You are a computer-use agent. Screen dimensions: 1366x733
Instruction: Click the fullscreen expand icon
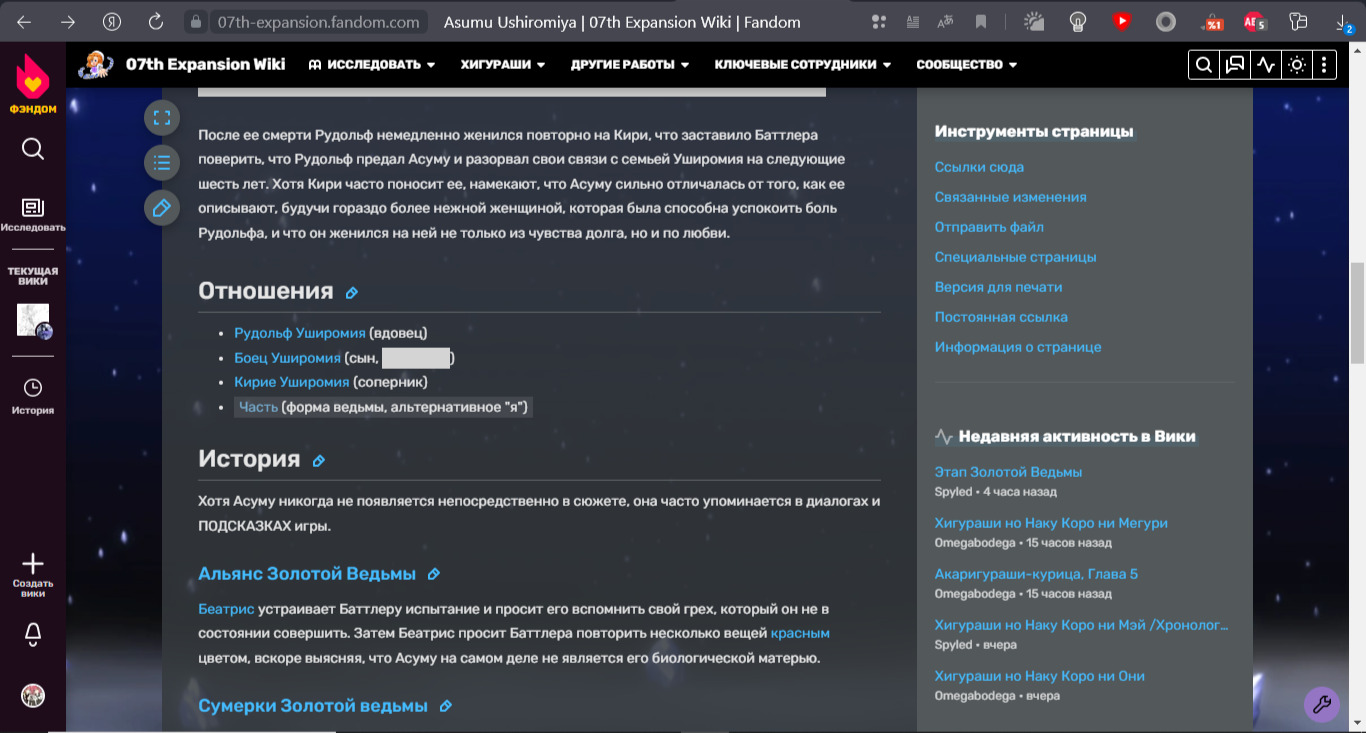[162, 118]
